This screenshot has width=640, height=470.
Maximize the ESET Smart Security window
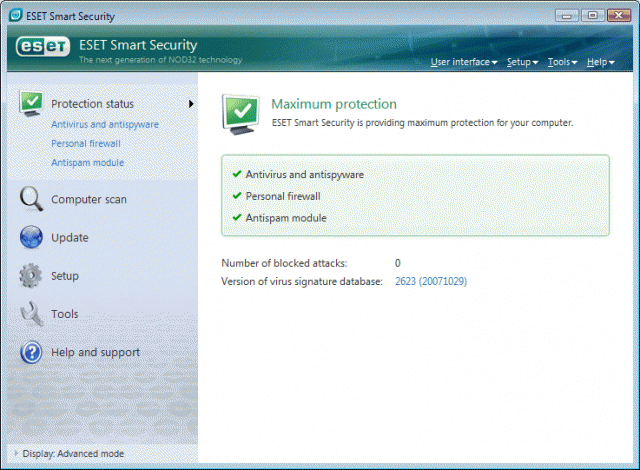592,16
